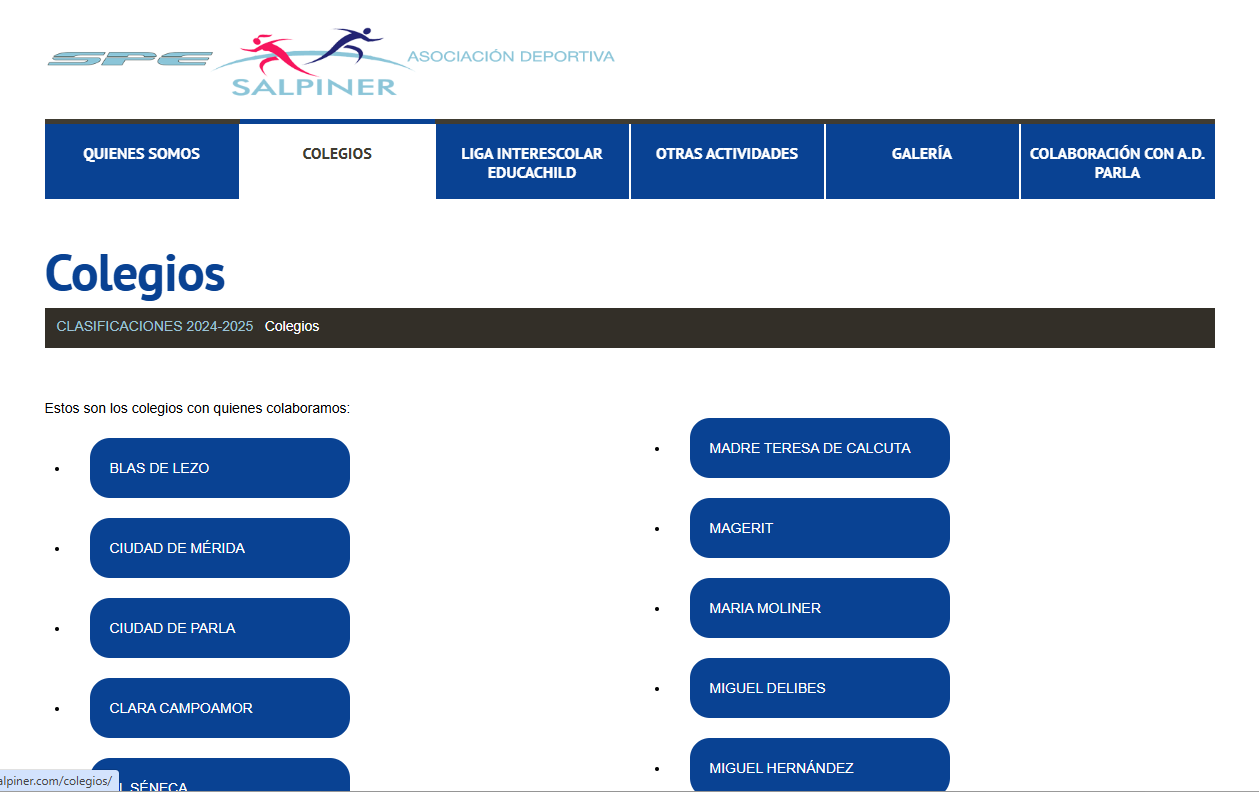Screen dimensions: 1259x792
Task: Select the Colegios navigation tab
Action: [337, 154]
